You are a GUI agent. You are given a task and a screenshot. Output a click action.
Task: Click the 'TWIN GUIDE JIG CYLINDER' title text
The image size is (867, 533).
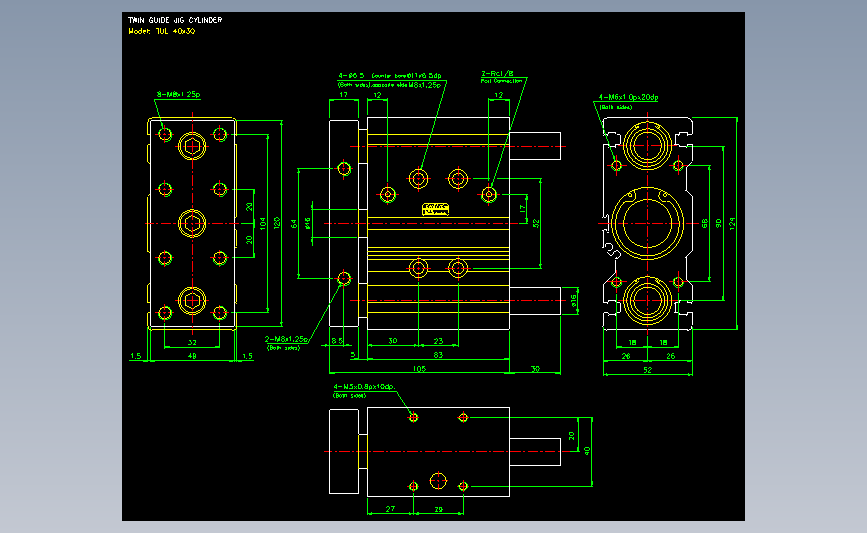pos(175,20)
